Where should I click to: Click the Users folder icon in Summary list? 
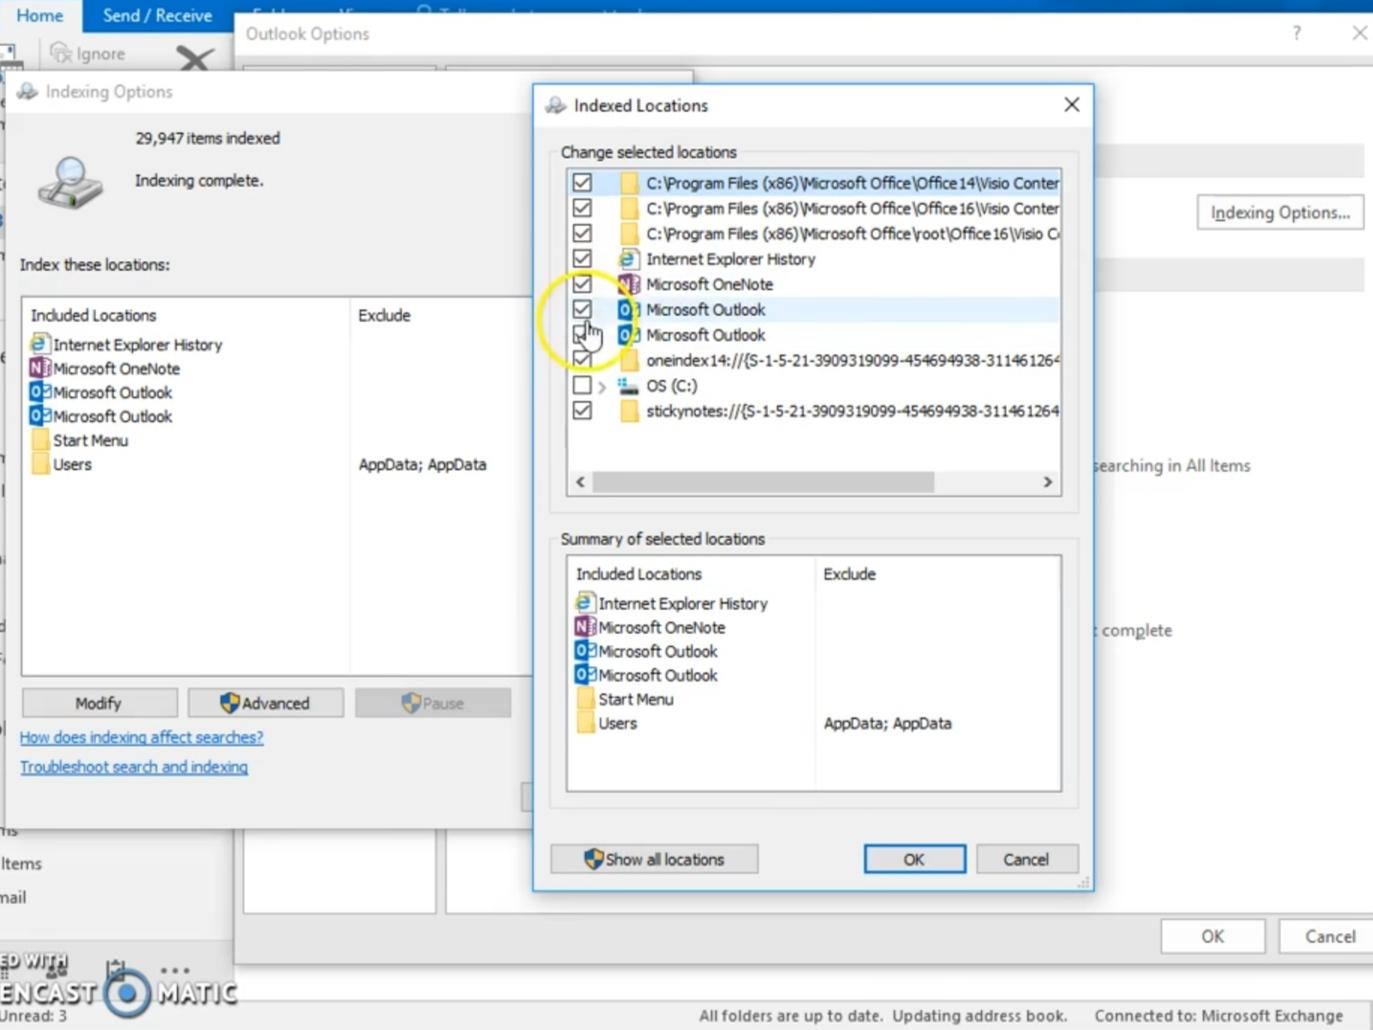(x=586, y=723)
